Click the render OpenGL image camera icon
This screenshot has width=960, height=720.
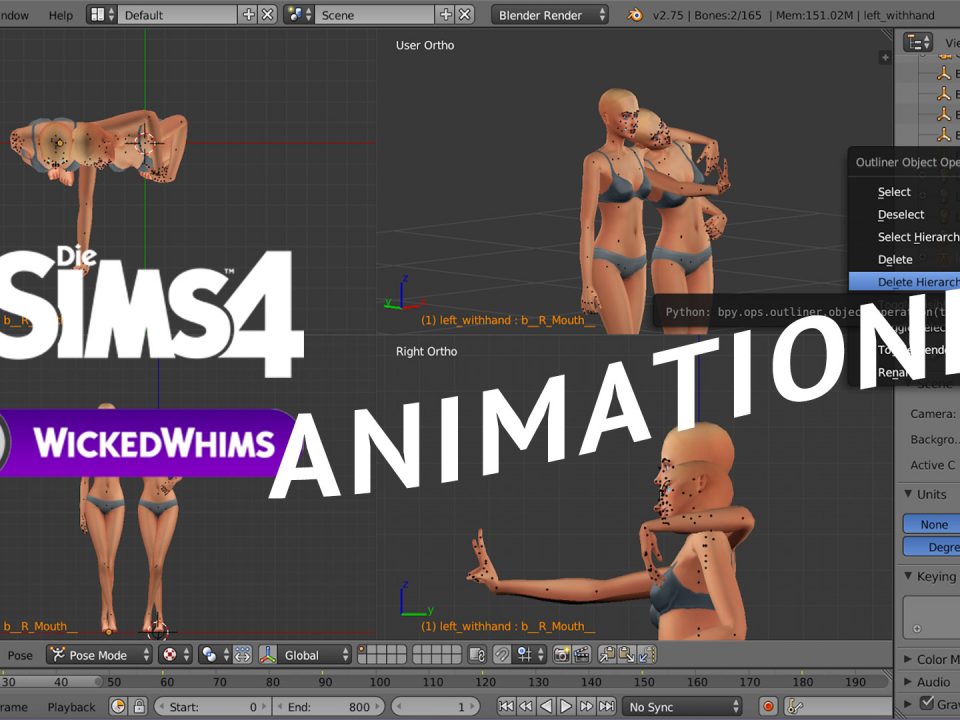561,655
